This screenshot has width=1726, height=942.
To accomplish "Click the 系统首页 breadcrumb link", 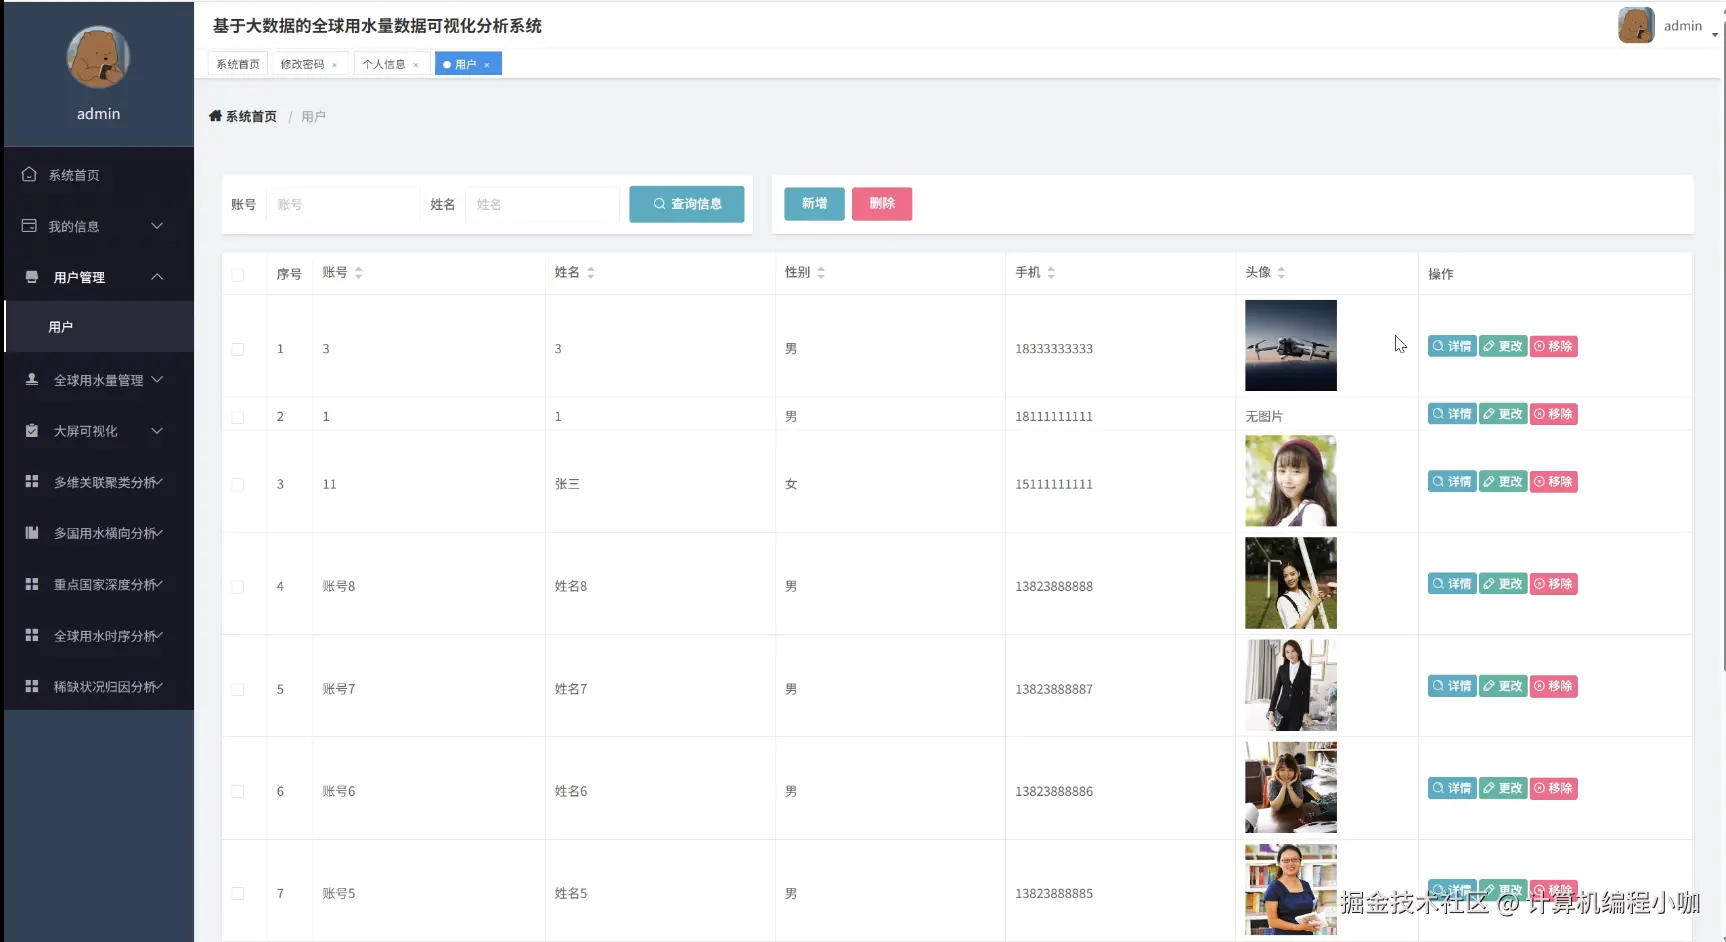I will [251, 116].
